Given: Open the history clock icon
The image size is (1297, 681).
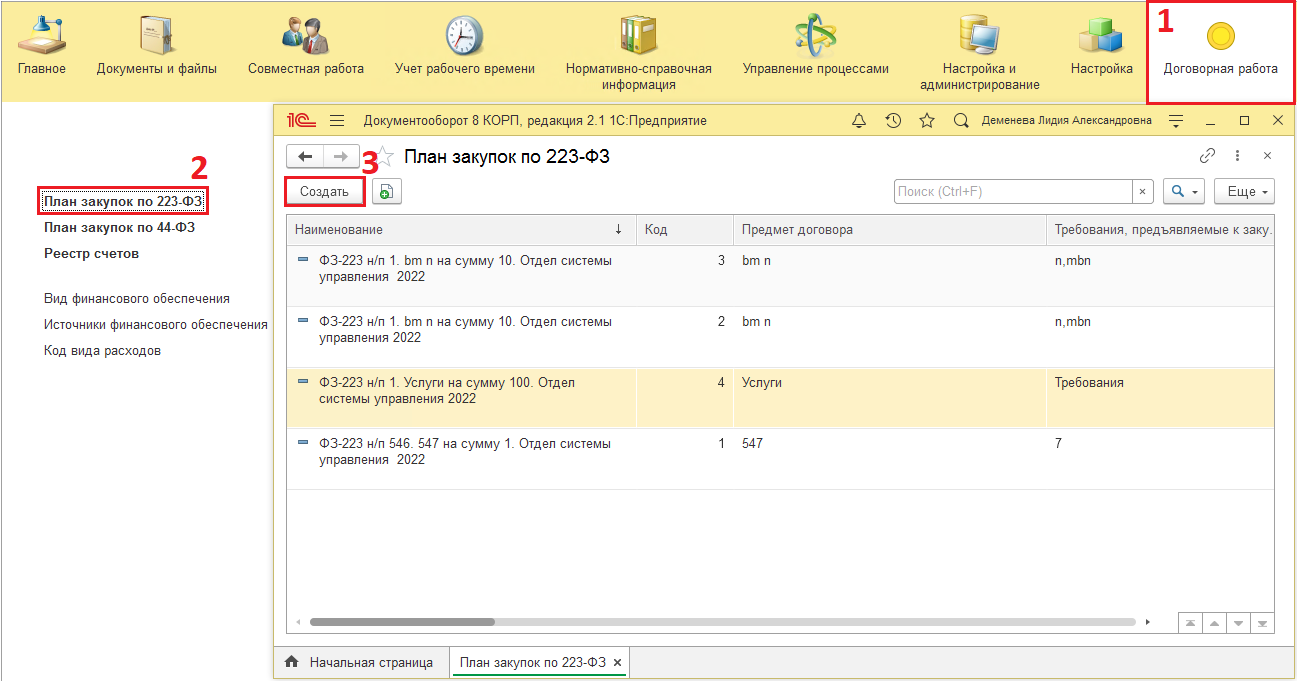Looking at the screenshot, I should 893,120.
